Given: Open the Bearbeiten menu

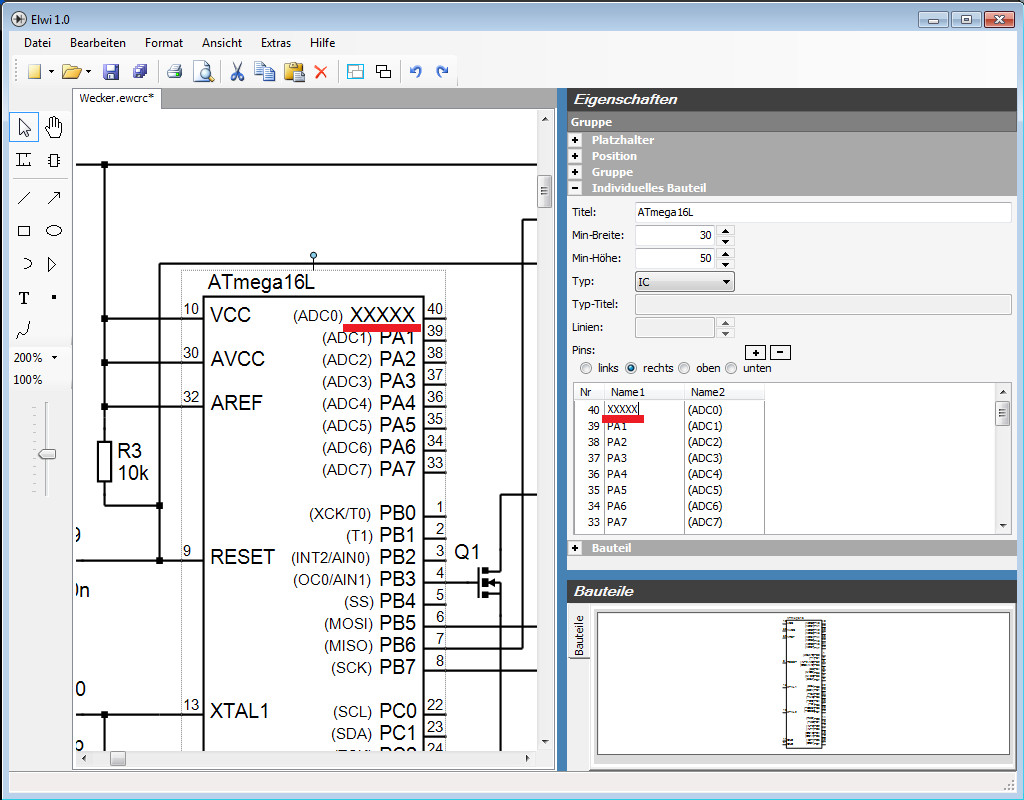Looking at the screenshot, I should (x=98, y=43).
